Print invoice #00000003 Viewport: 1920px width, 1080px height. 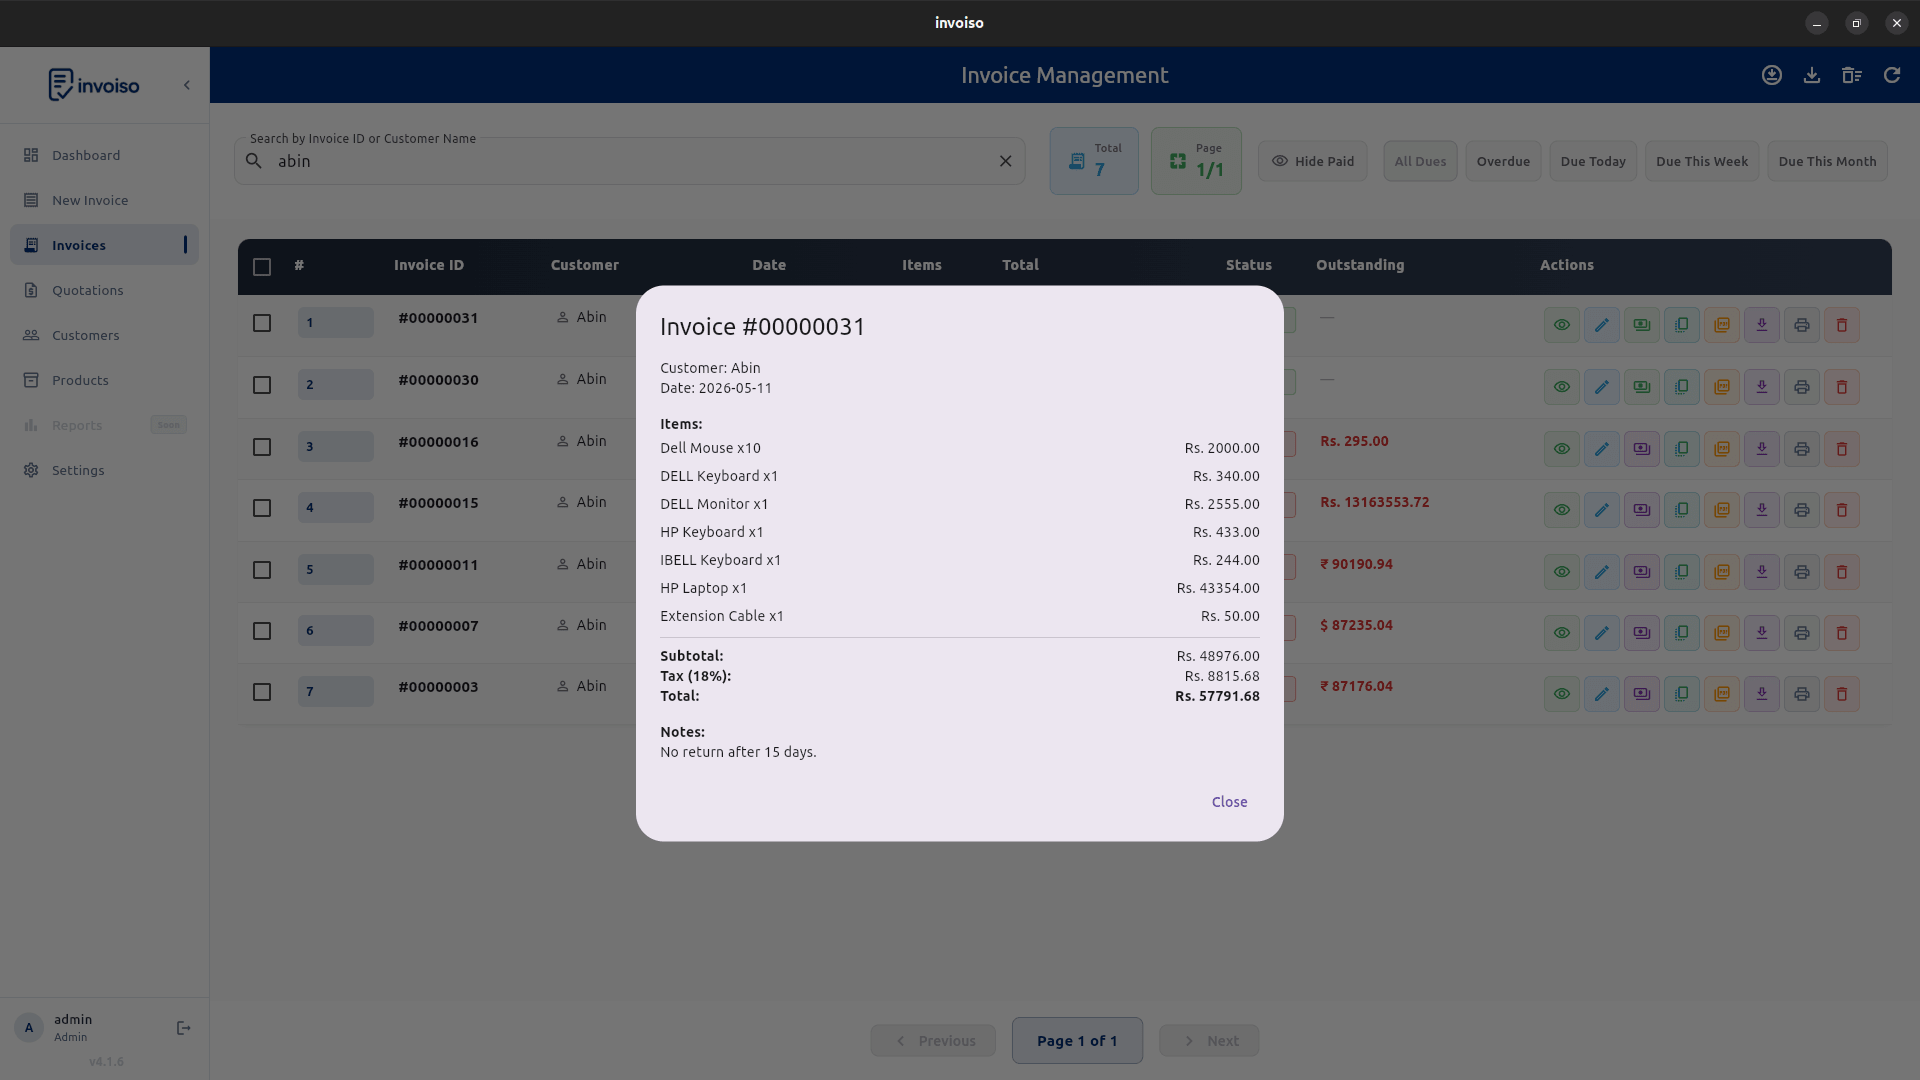tap(1802, 694)
